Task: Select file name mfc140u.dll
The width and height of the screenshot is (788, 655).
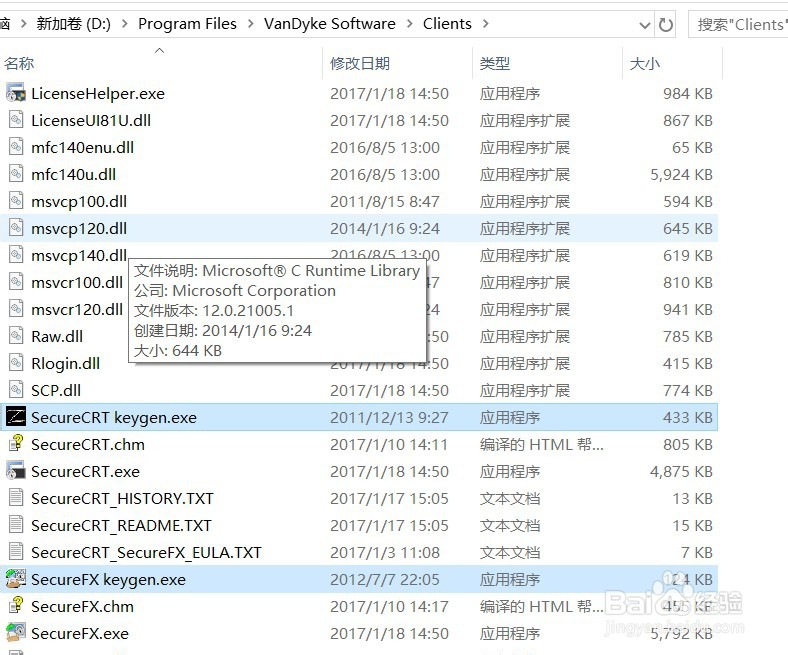Action: pyautogui.click(x=73, y=174)
